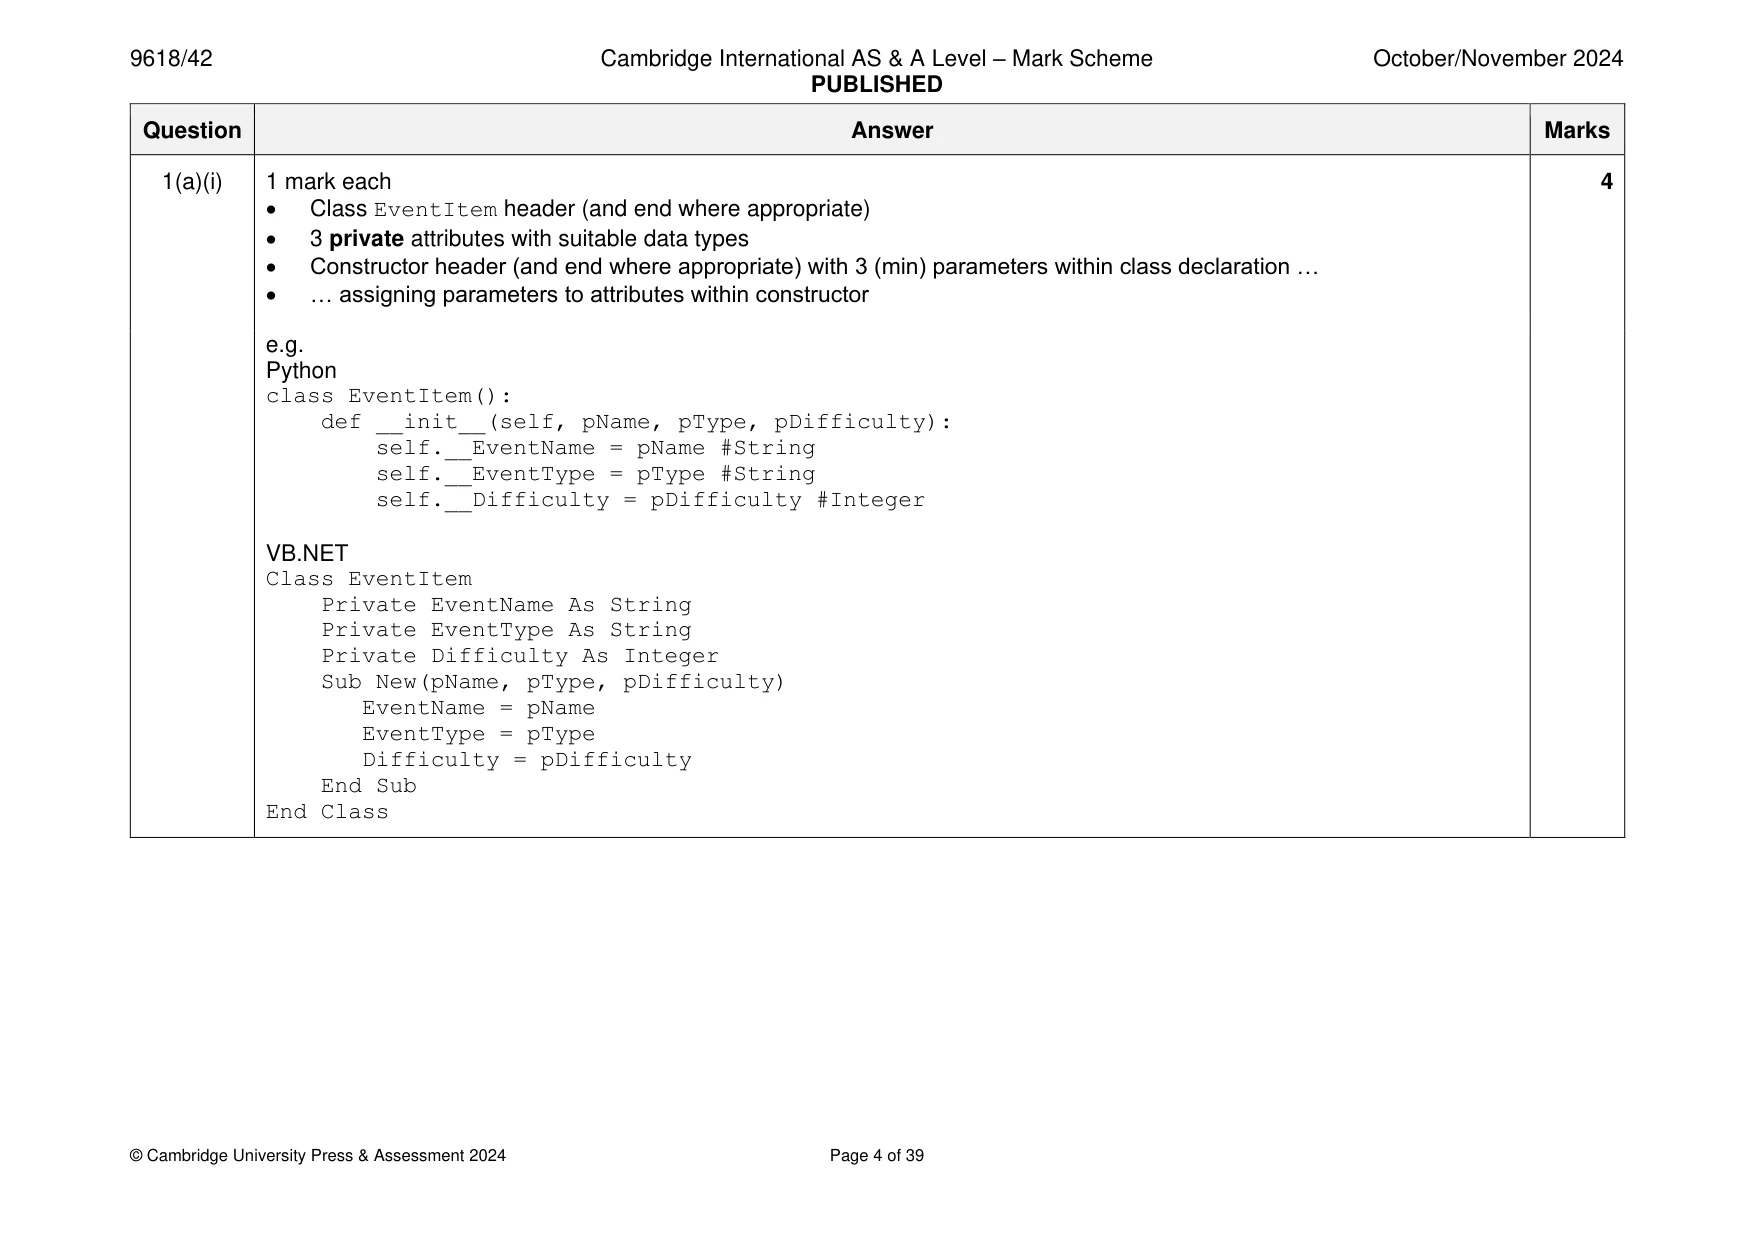
Task: Click the '1 mark each' line
Action: click(x=328, y=182)
